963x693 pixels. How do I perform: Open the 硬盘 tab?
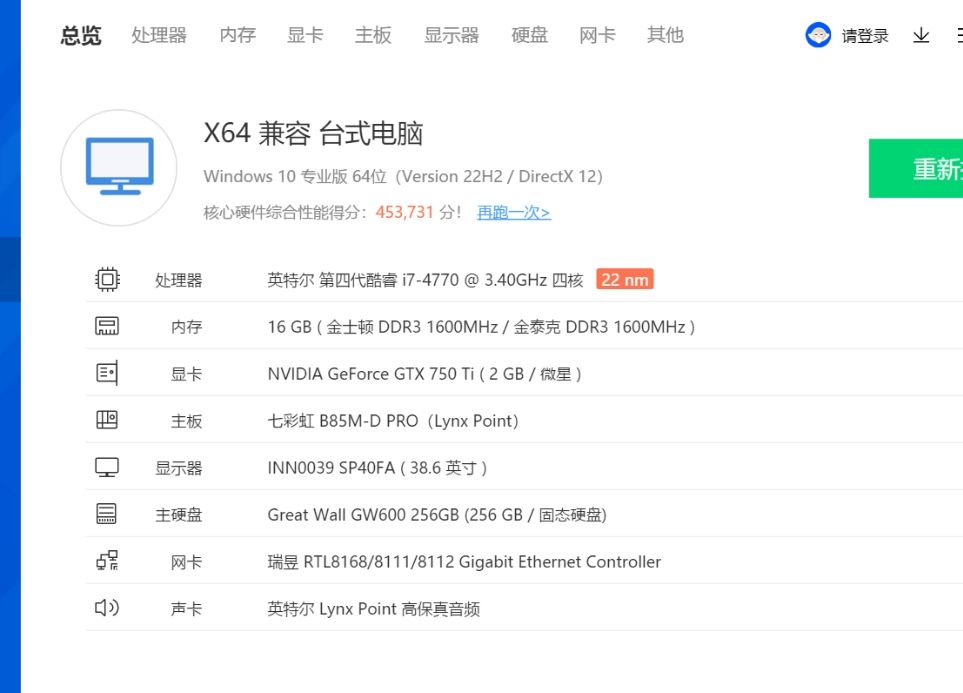click(529, 35)
